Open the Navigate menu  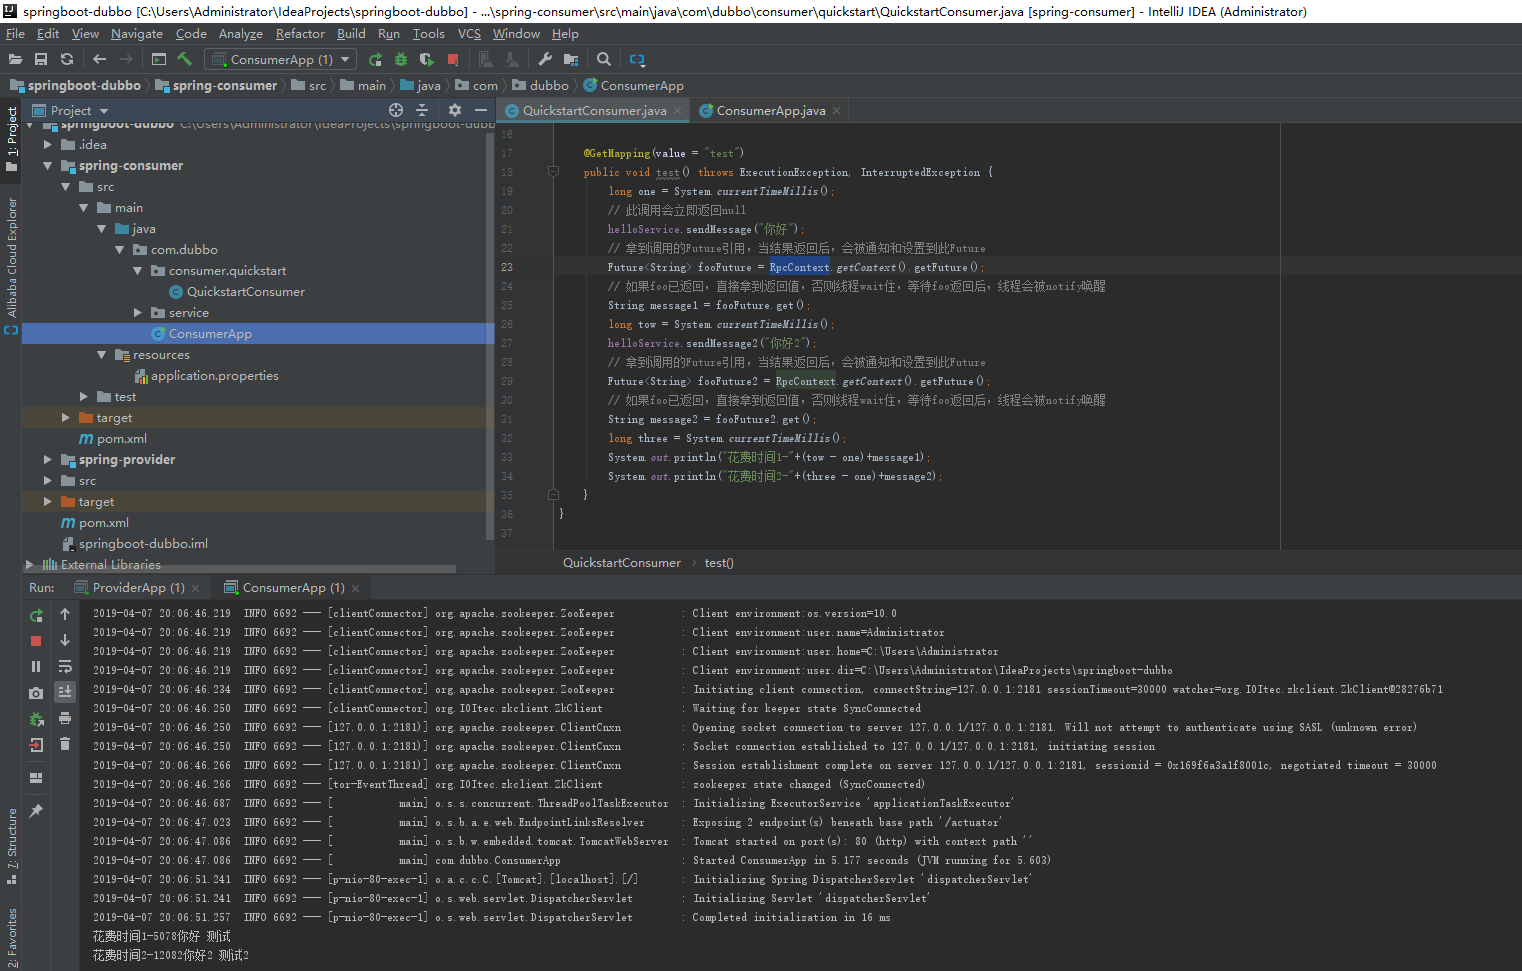pyautogui.click(x=137, y=34)
